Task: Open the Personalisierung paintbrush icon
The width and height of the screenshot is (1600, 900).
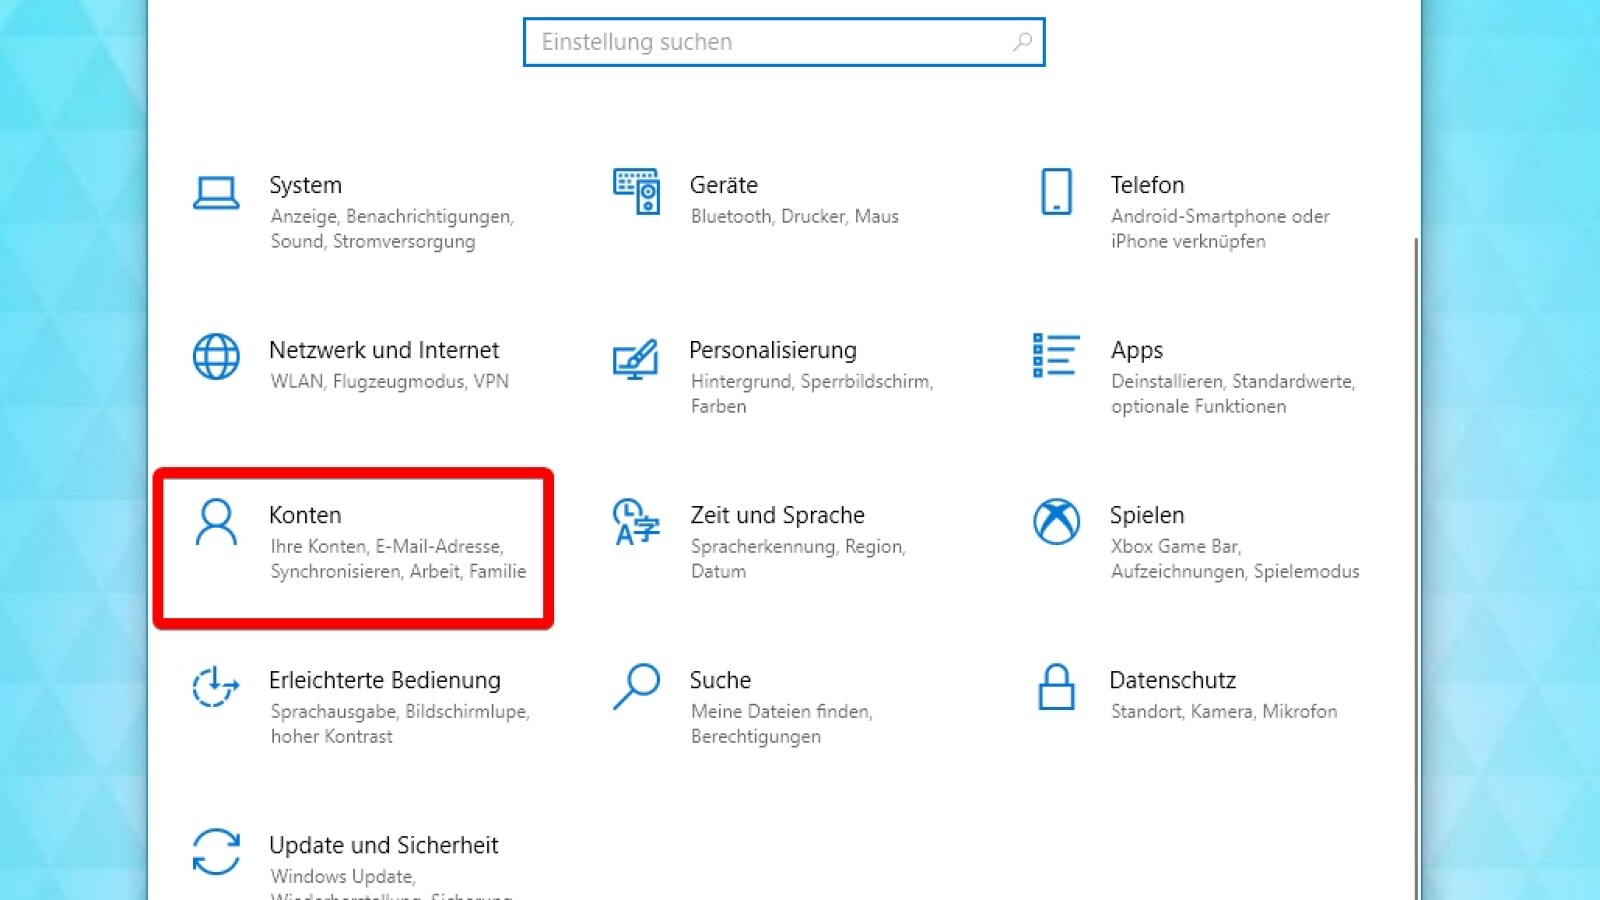Action: pyautogui.click(x=636, y=358)
